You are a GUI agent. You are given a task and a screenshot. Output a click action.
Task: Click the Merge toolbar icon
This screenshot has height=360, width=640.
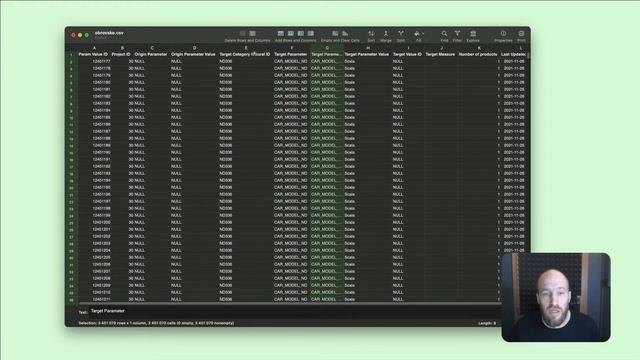coord(386,33)
